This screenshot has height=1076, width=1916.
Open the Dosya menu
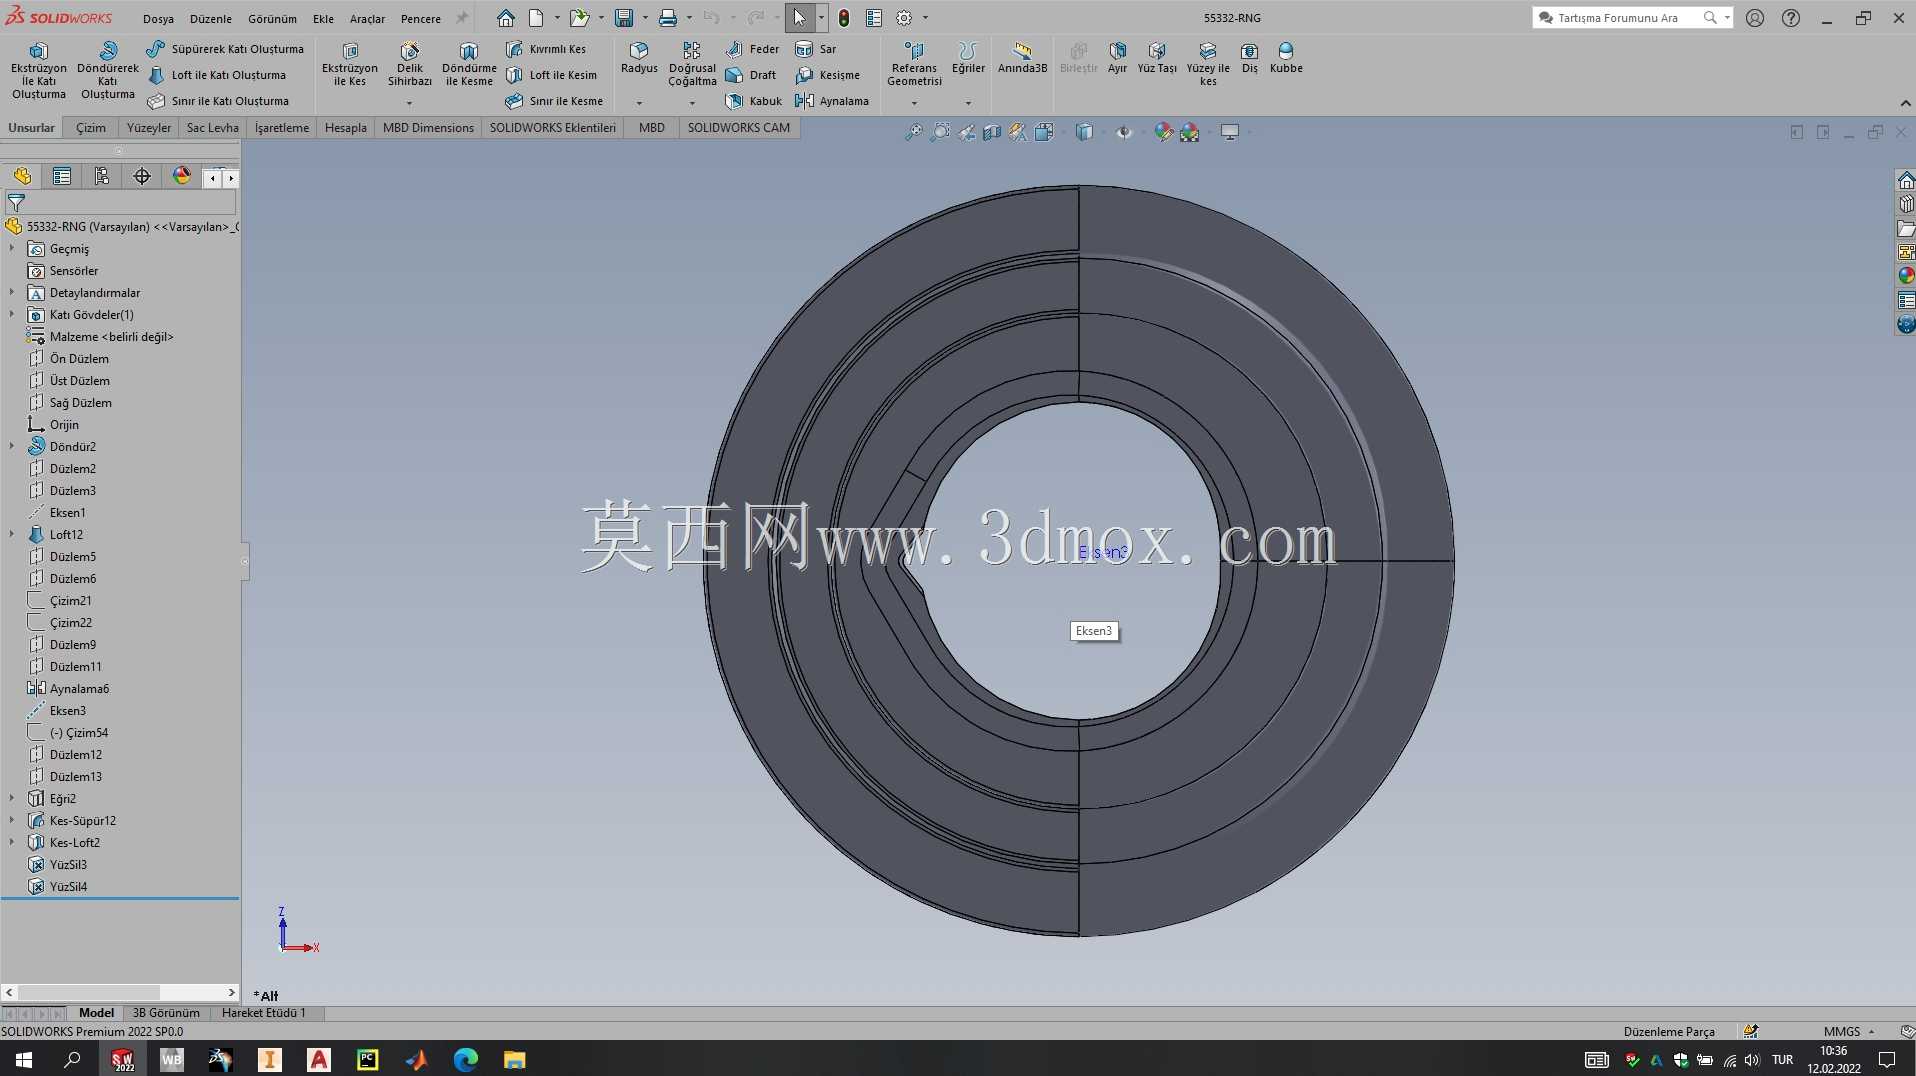(158, 18)
